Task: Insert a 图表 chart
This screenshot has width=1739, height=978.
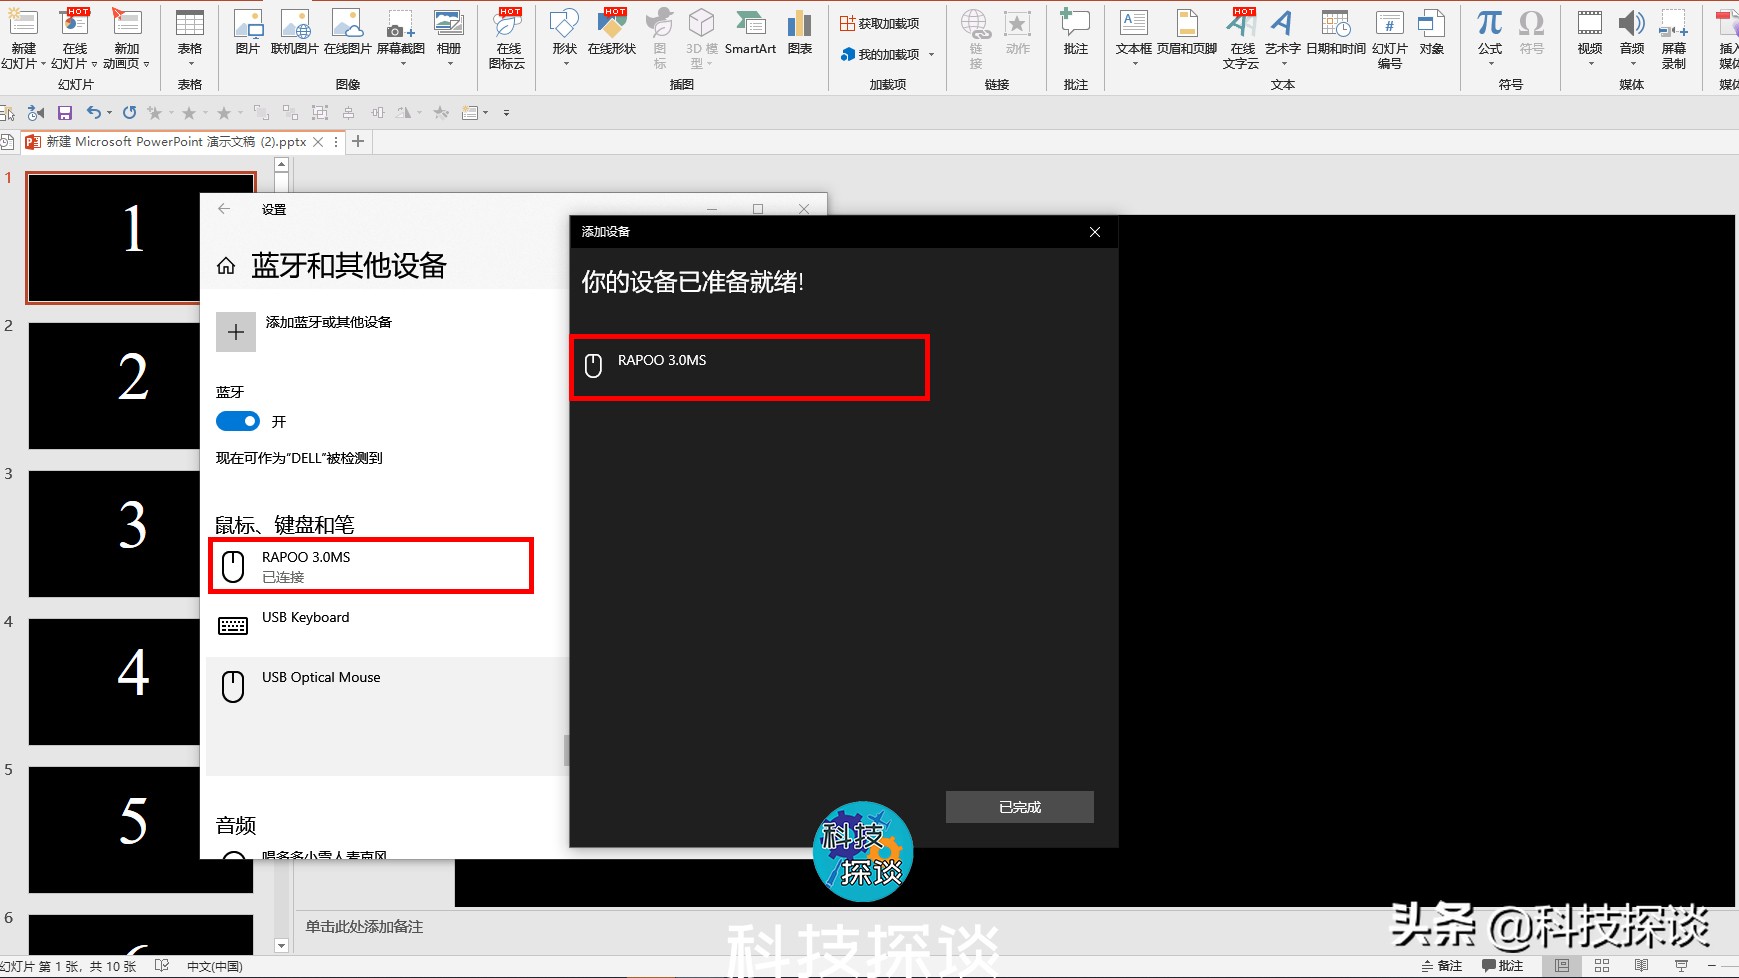Action: pos(800,32)
